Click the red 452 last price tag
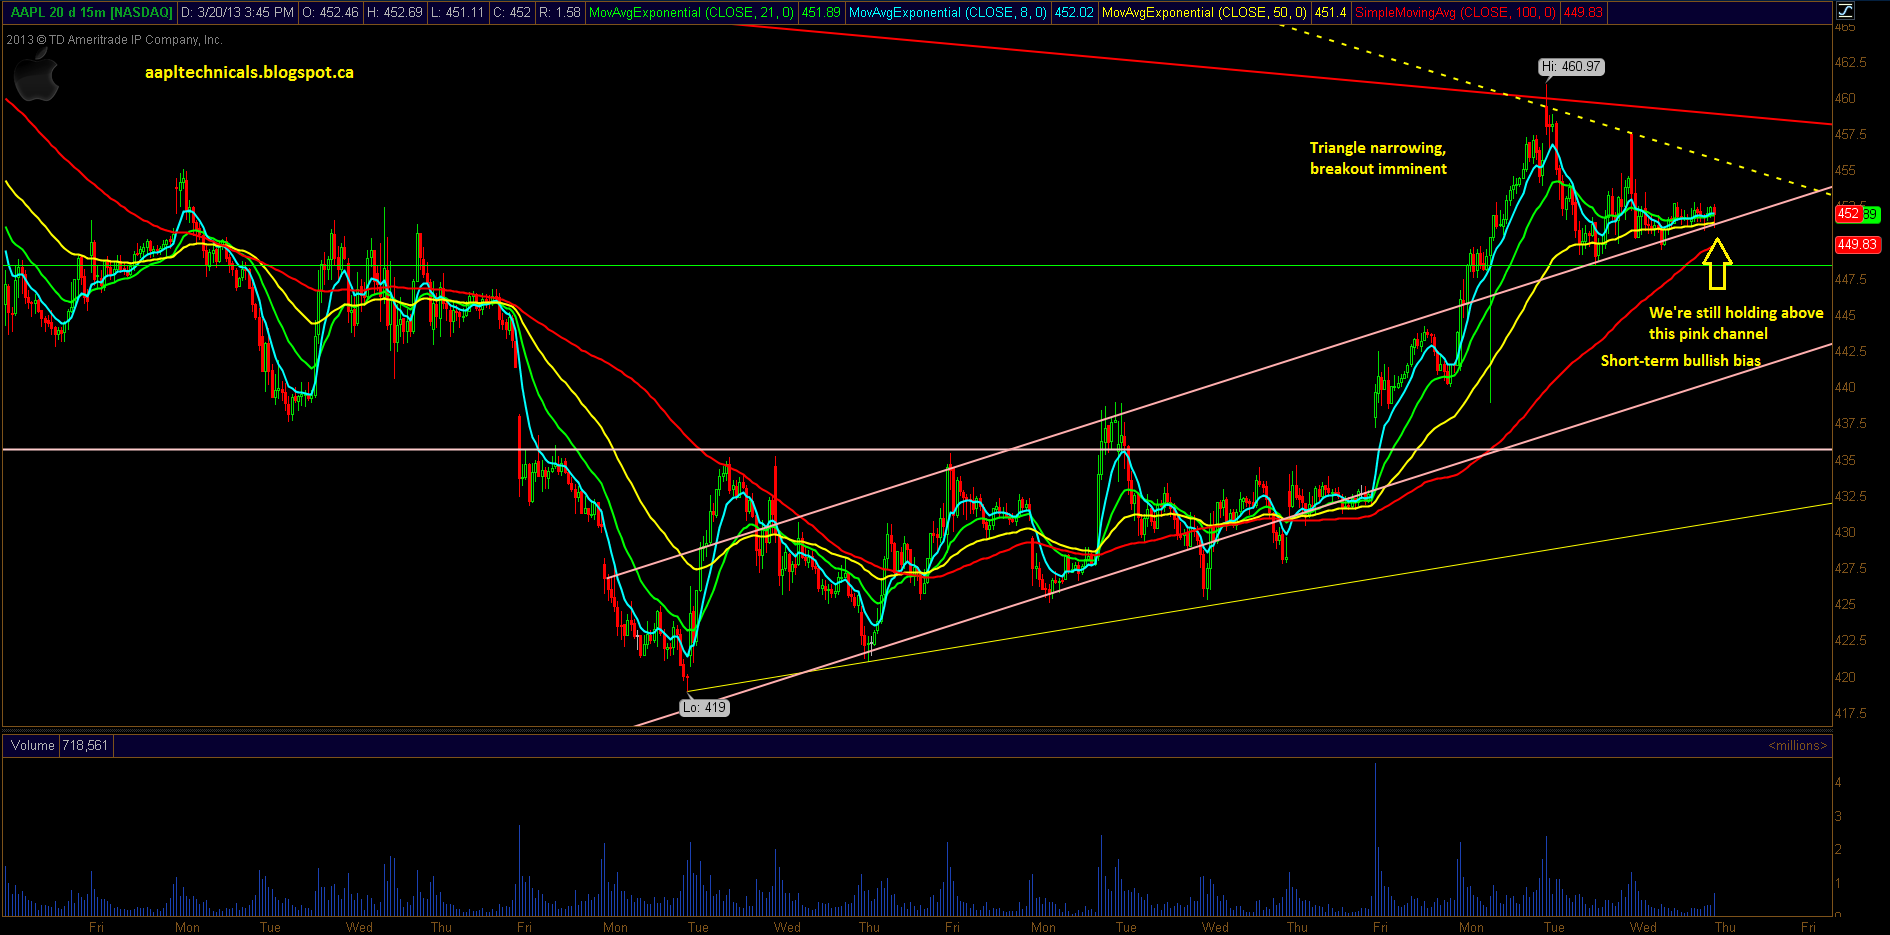 click(1848, 214)
